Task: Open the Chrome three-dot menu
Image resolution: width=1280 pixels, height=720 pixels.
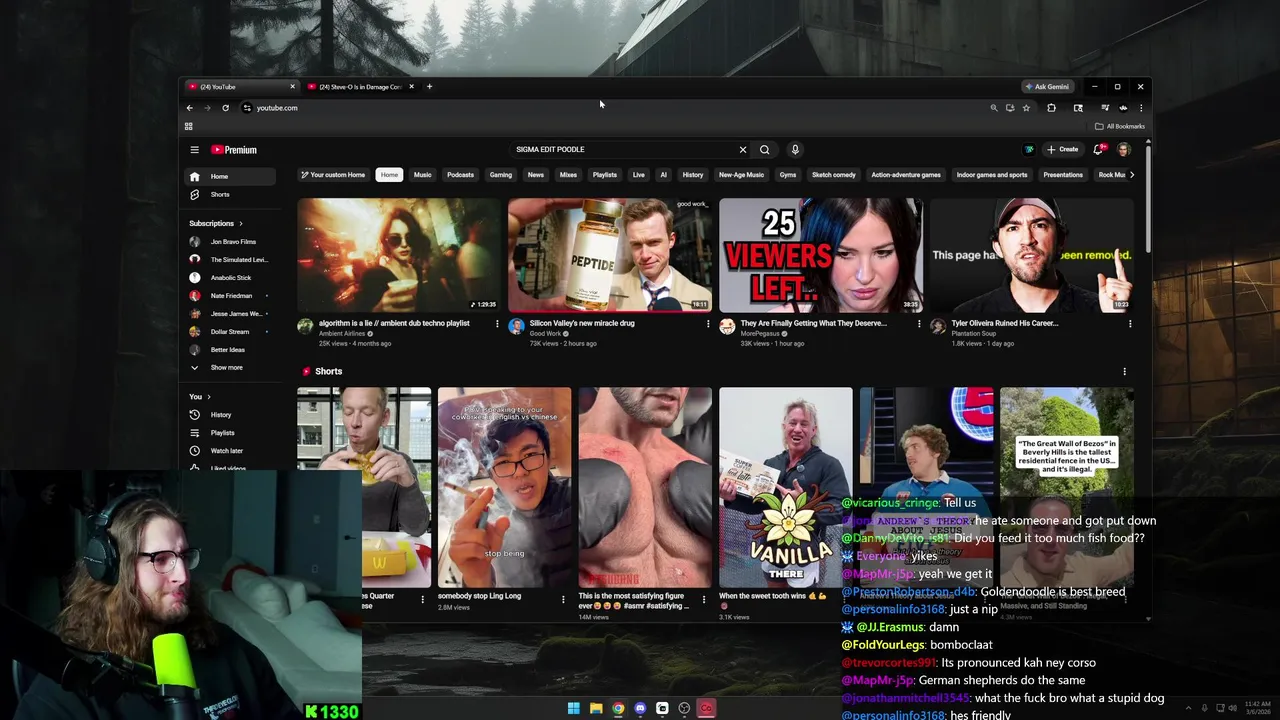Action: click(1140, 108)
